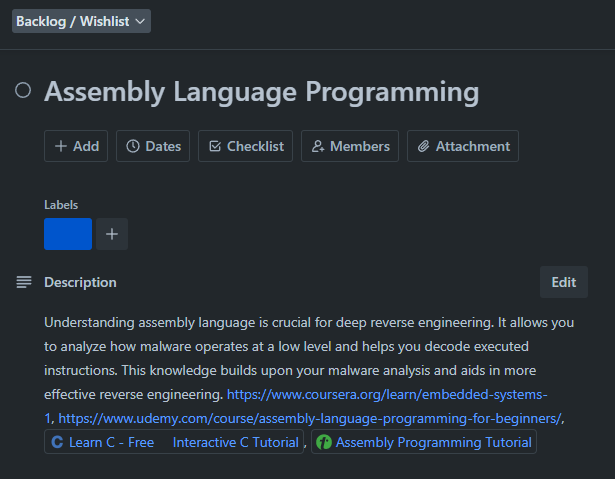This screenshot has height=479, width=615.
Task: Click the Assembly Language Programming card title
Action: pyautogui.click(x=261, y=92)
